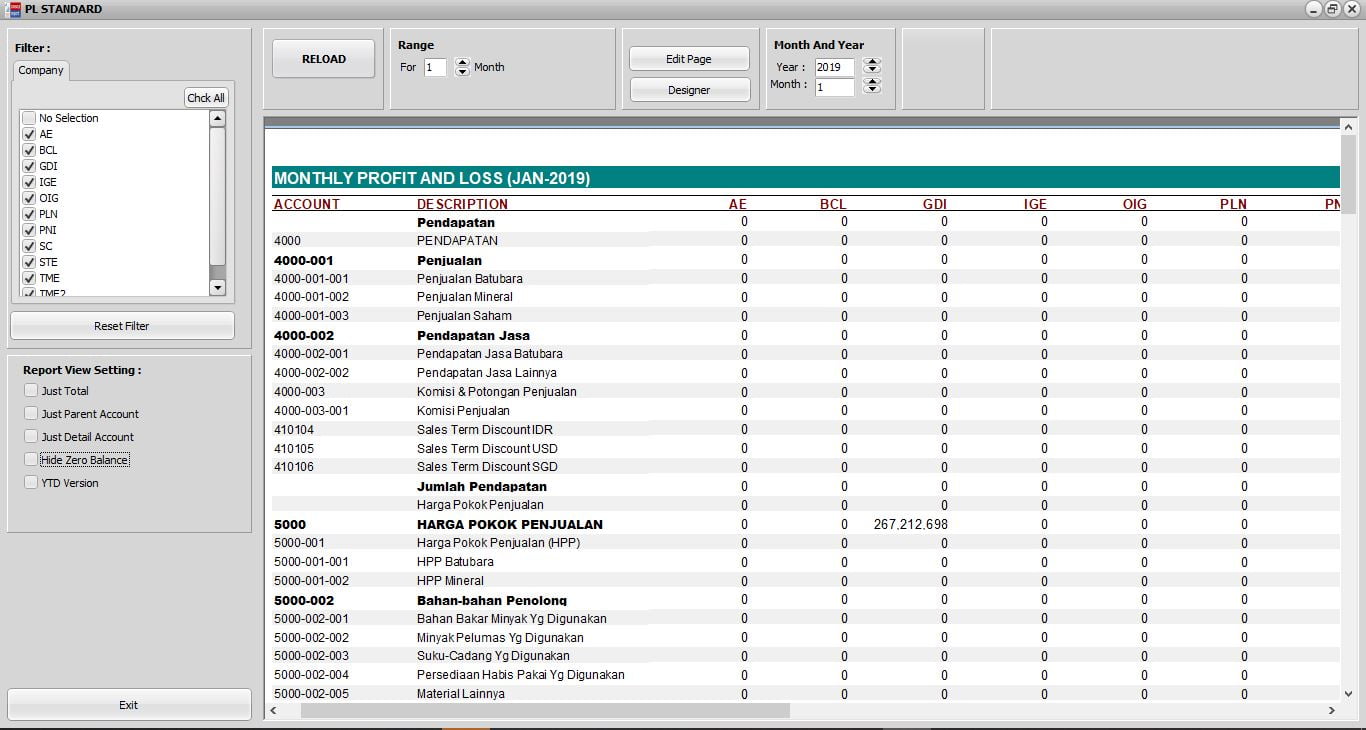Click the PLN column header
This screenshot has height=730, width=1366.
pyautogui.click(x=1233, y=204)
